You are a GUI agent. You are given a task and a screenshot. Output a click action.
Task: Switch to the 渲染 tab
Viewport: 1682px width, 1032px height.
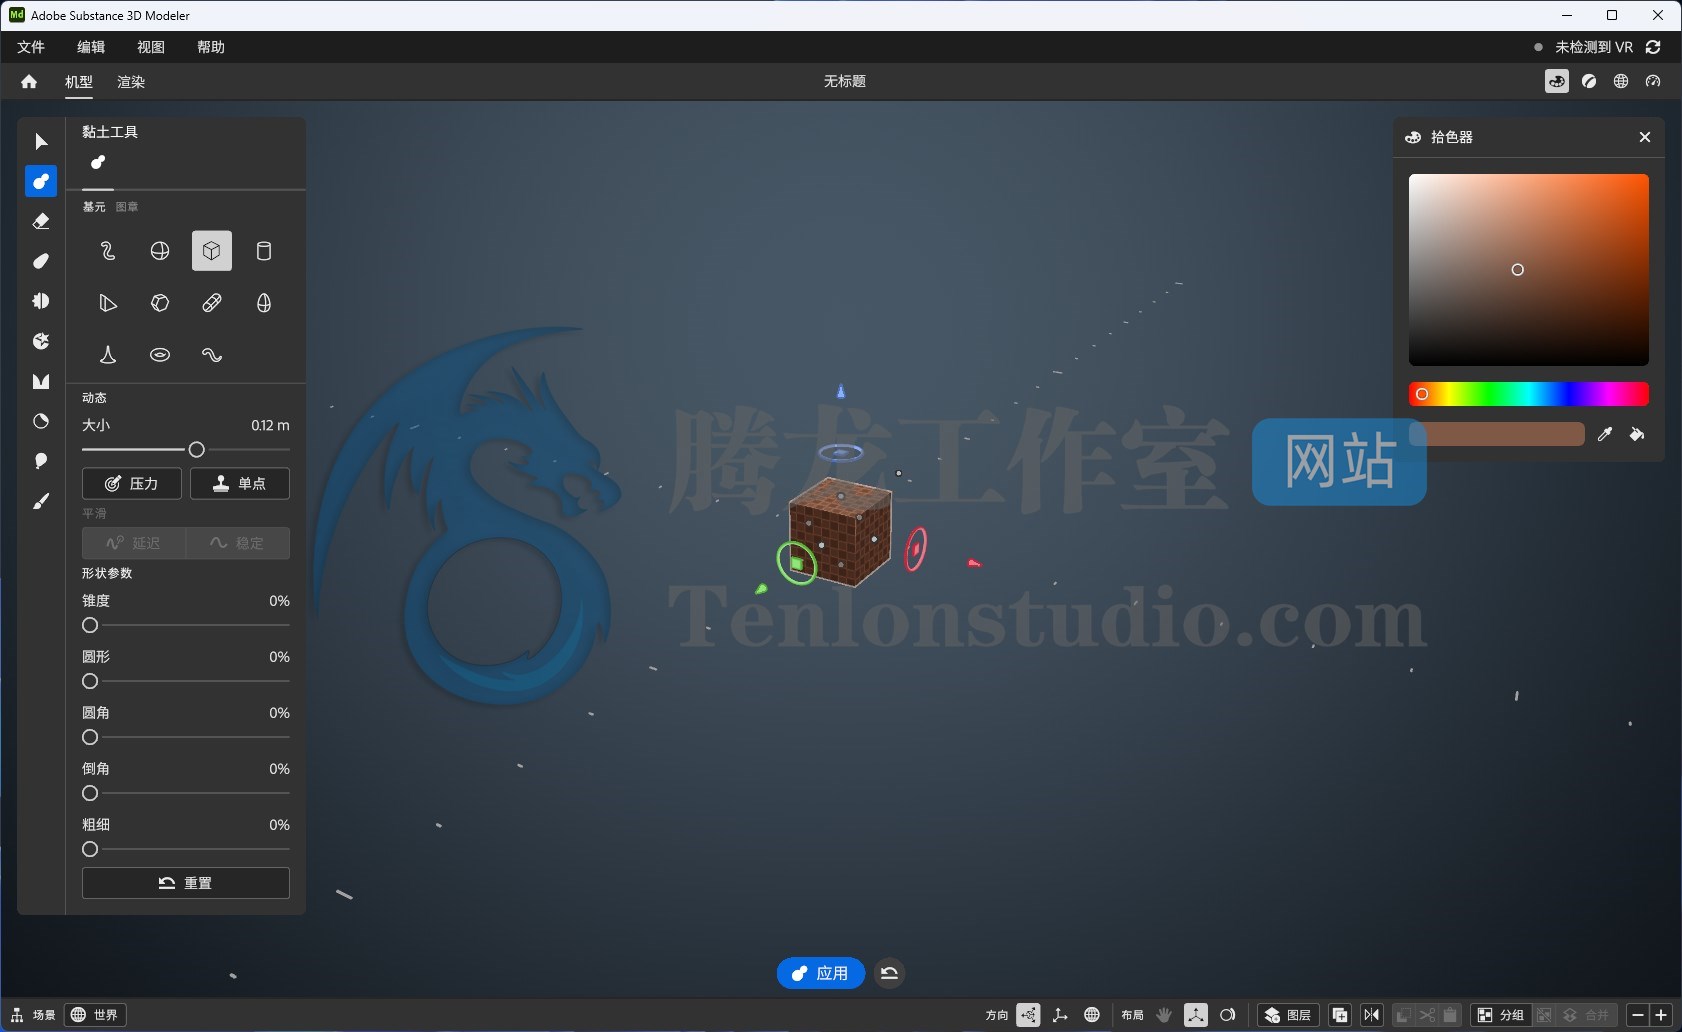pyautogui.click(x=131, y=82)
